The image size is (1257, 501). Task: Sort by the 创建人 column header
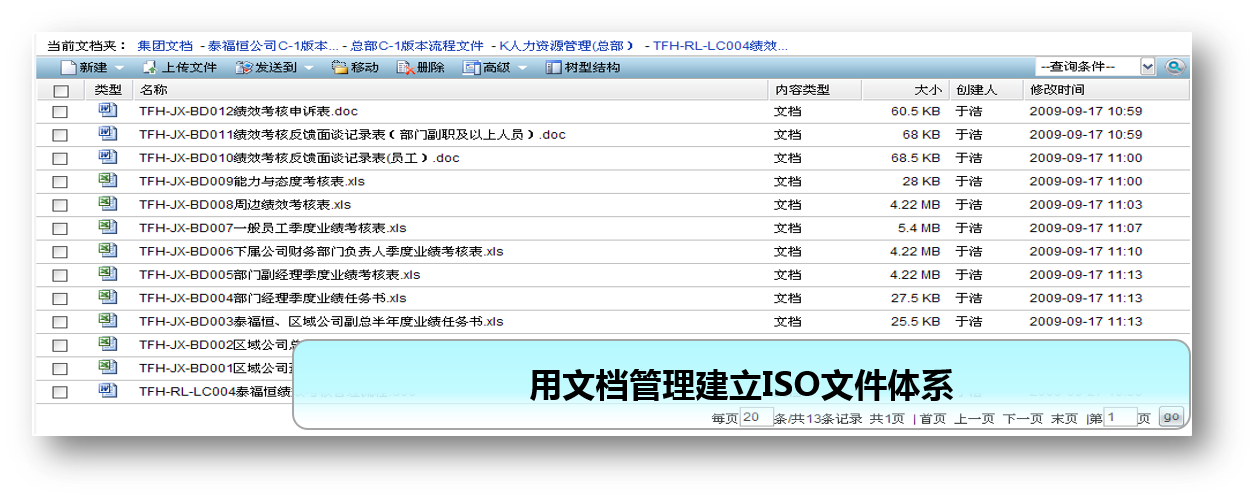tap(975, 90)
